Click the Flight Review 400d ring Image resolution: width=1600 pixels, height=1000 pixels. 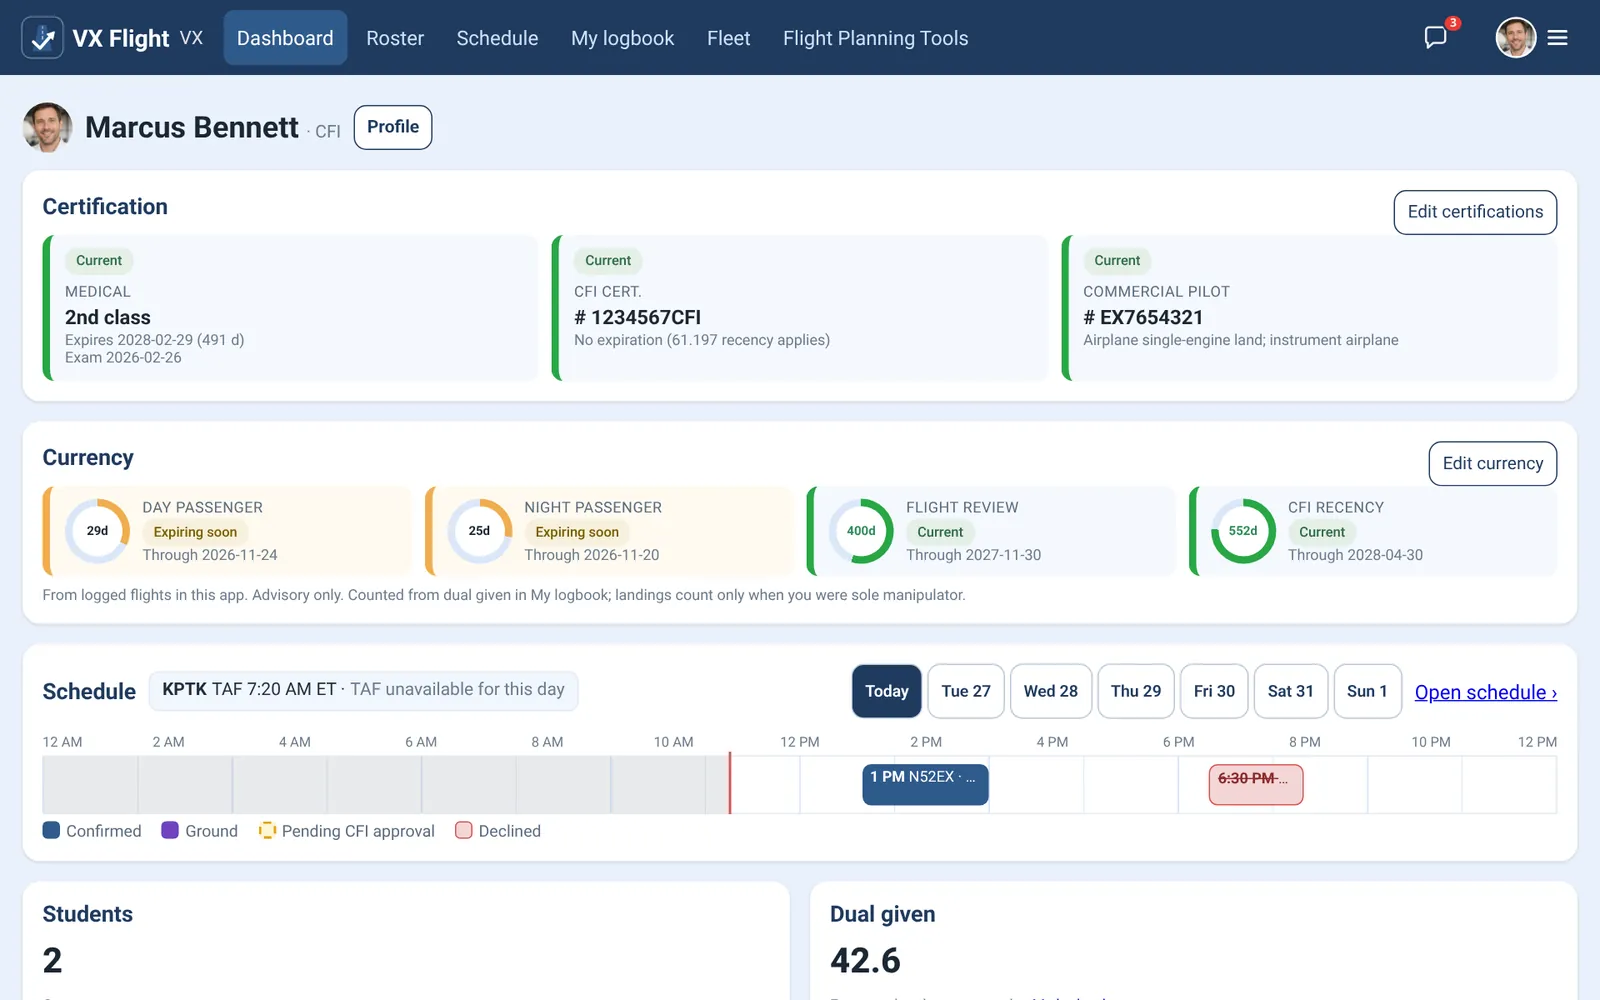tap(861, 531)
